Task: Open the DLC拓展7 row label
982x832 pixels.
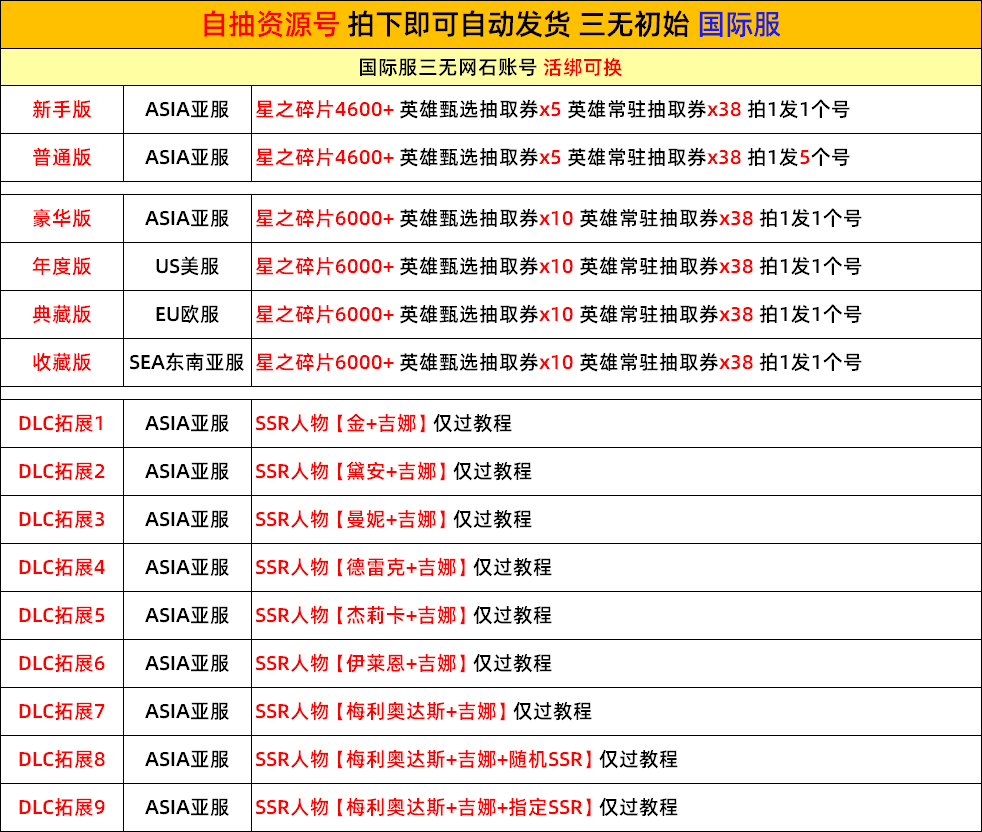Action: pos(62,711)
